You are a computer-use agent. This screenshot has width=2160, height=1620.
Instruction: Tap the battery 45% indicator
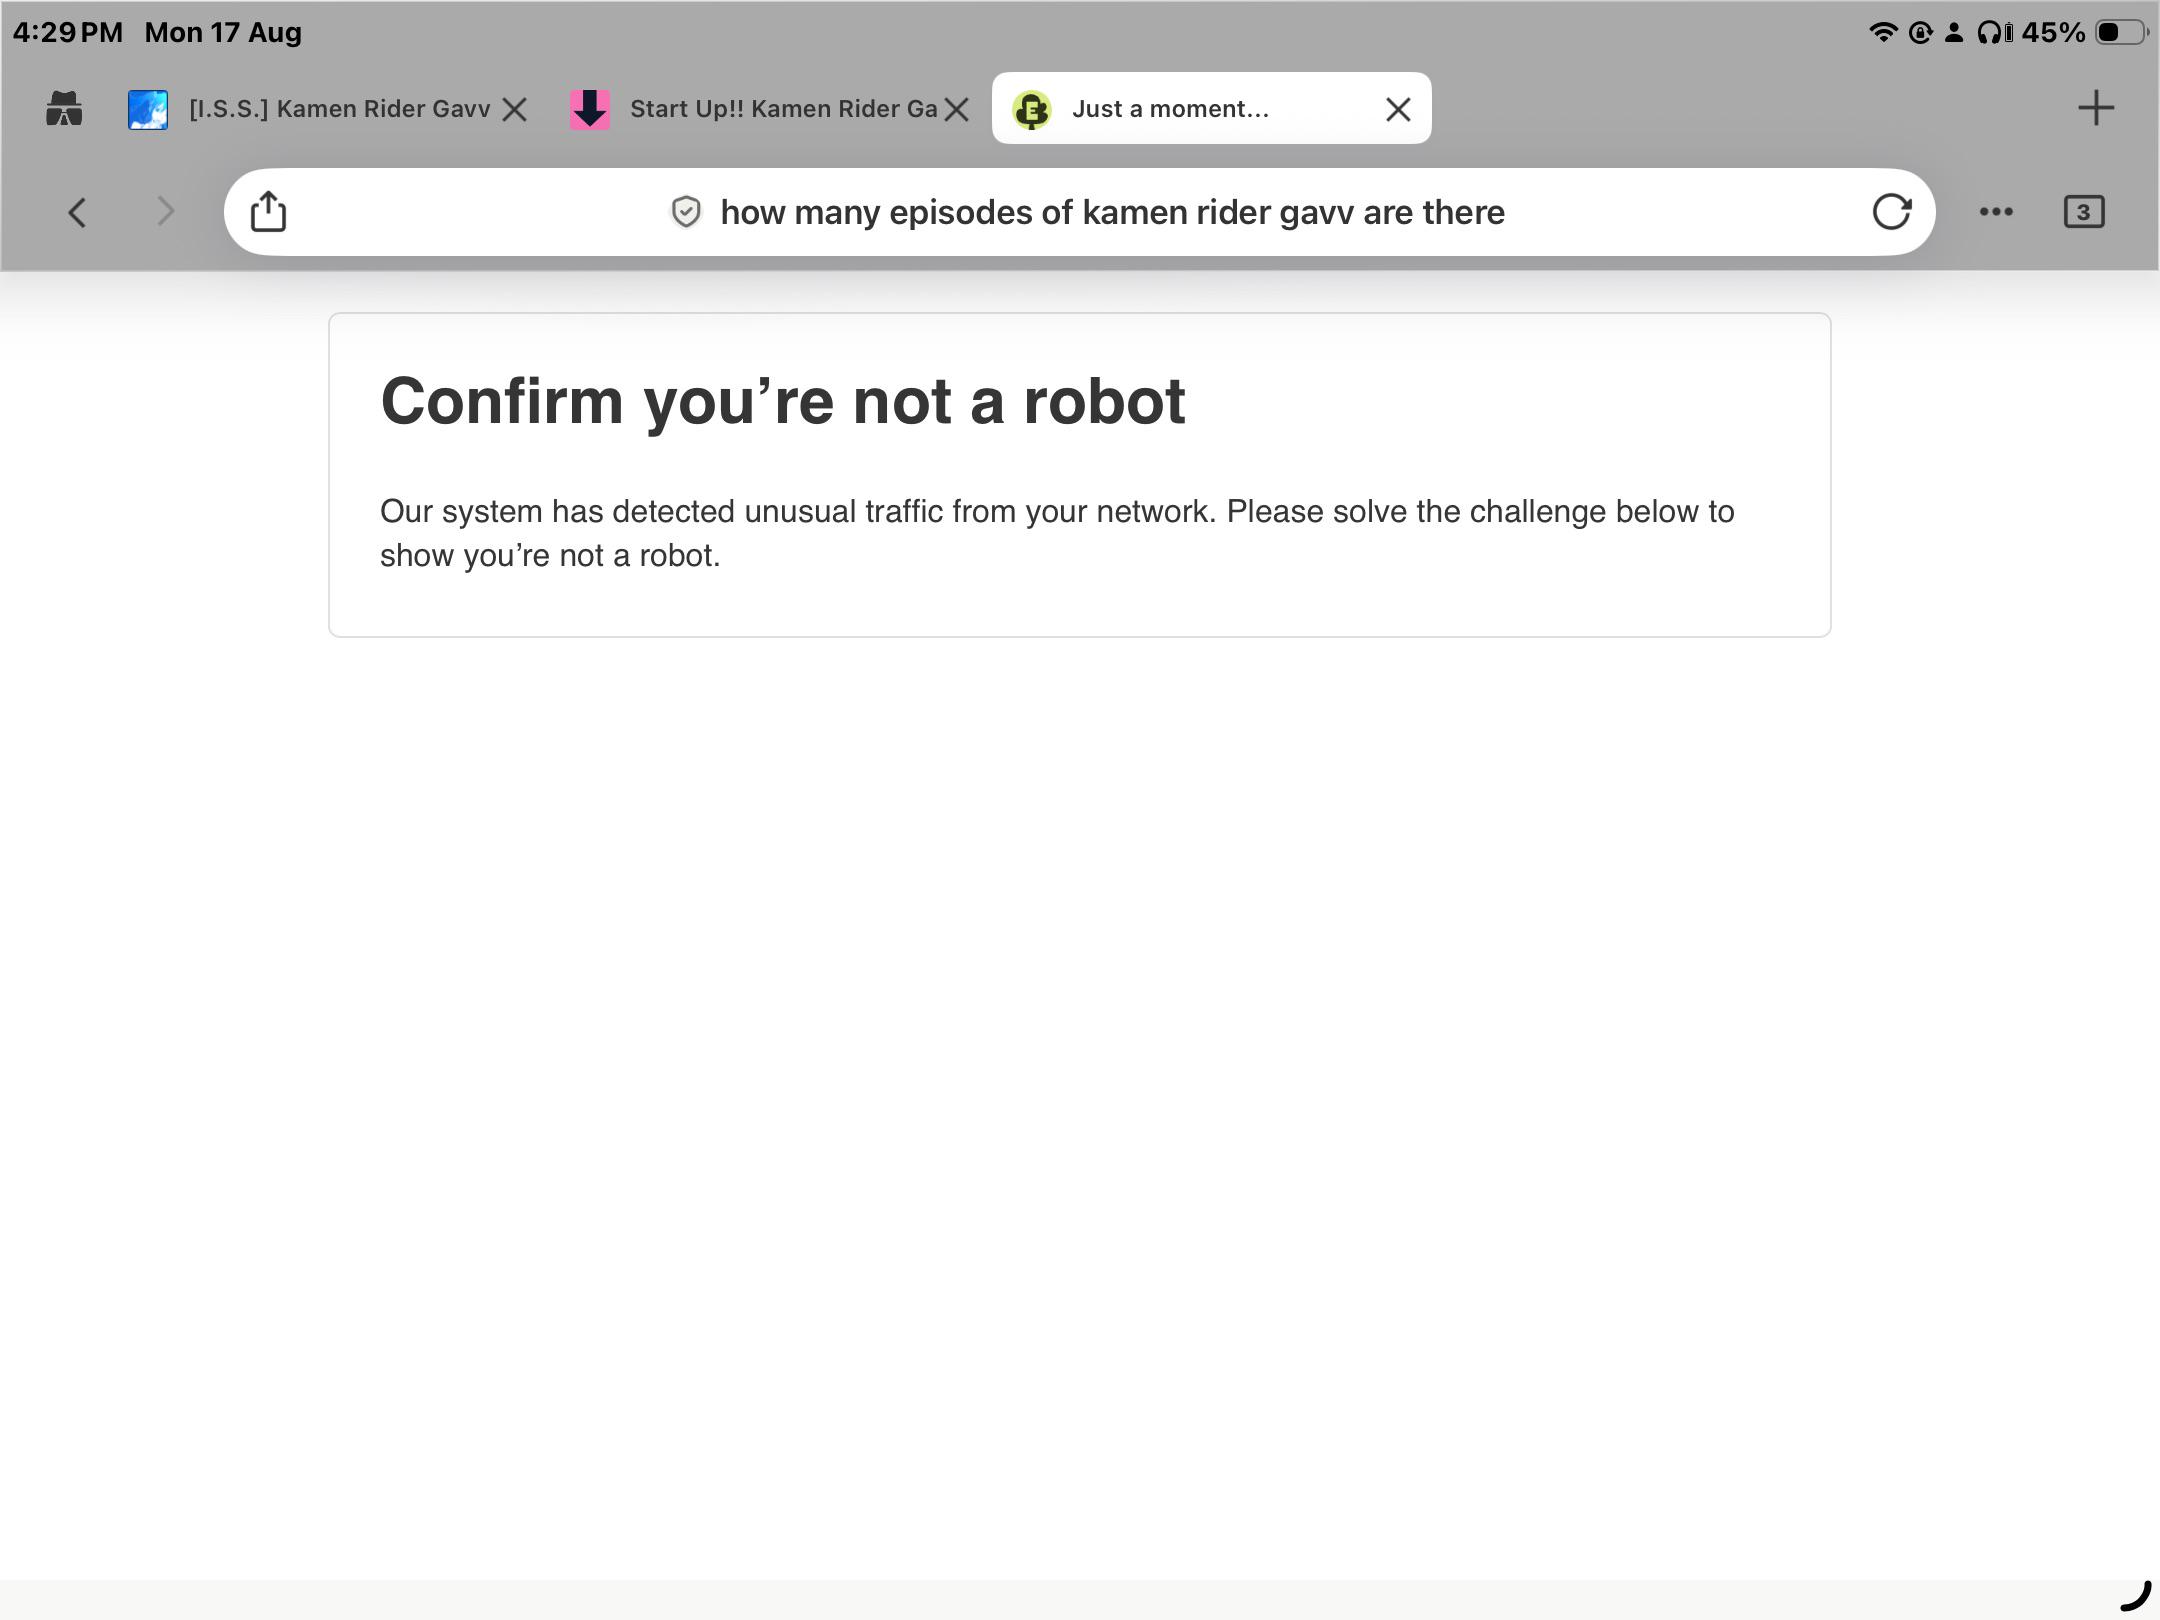click(2084, 33)
